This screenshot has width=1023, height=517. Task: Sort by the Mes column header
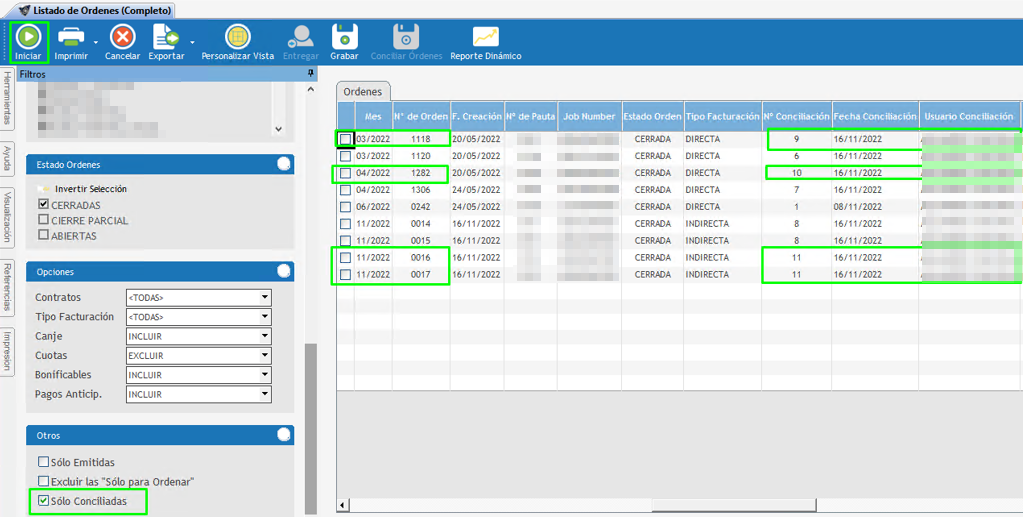(x=373, y=116)
